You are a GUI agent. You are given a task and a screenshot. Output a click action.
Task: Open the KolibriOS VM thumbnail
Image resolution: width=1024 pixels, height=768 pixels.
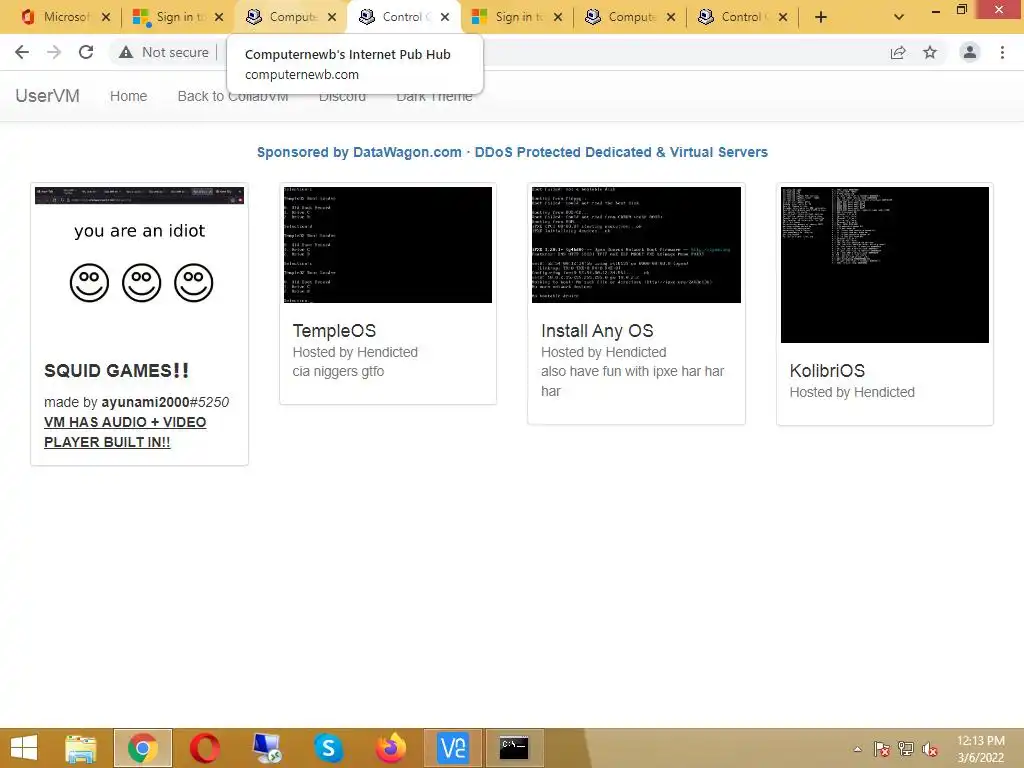tap(885, 264)
